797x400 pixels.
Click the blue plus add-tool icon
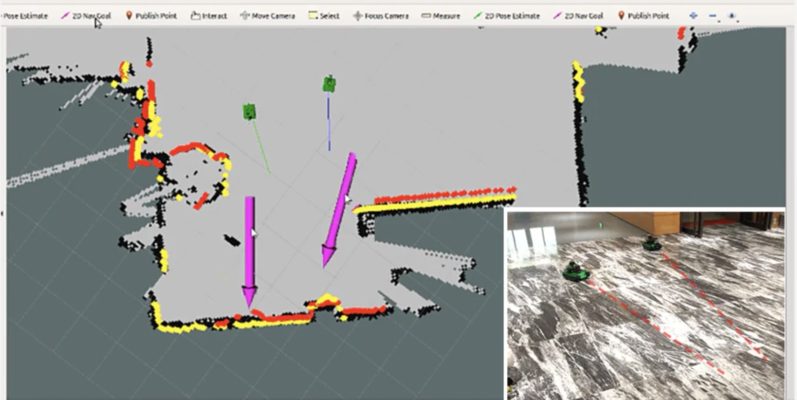[693, 16]
